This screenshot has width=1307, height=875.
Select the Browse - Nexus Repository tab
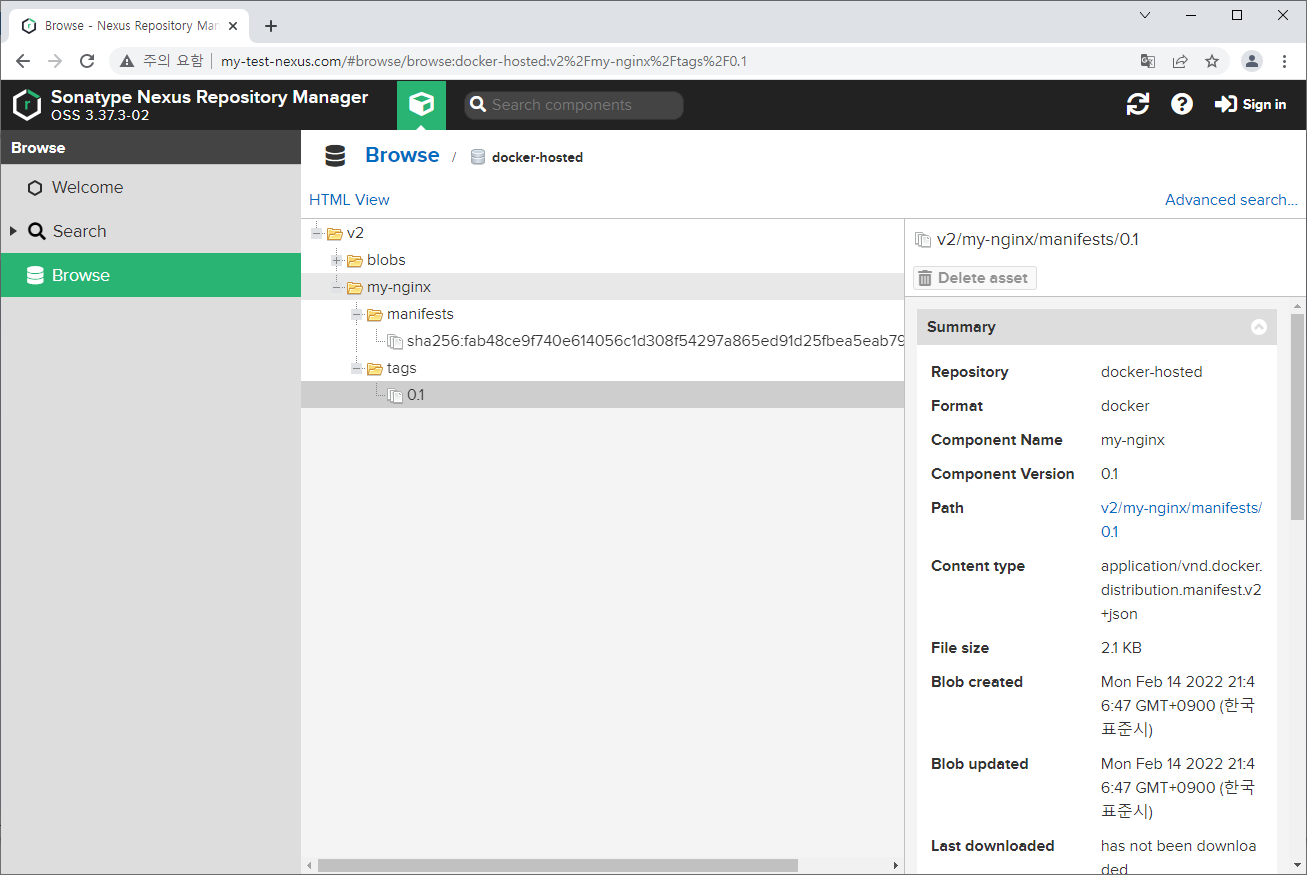tap(129, 26)
